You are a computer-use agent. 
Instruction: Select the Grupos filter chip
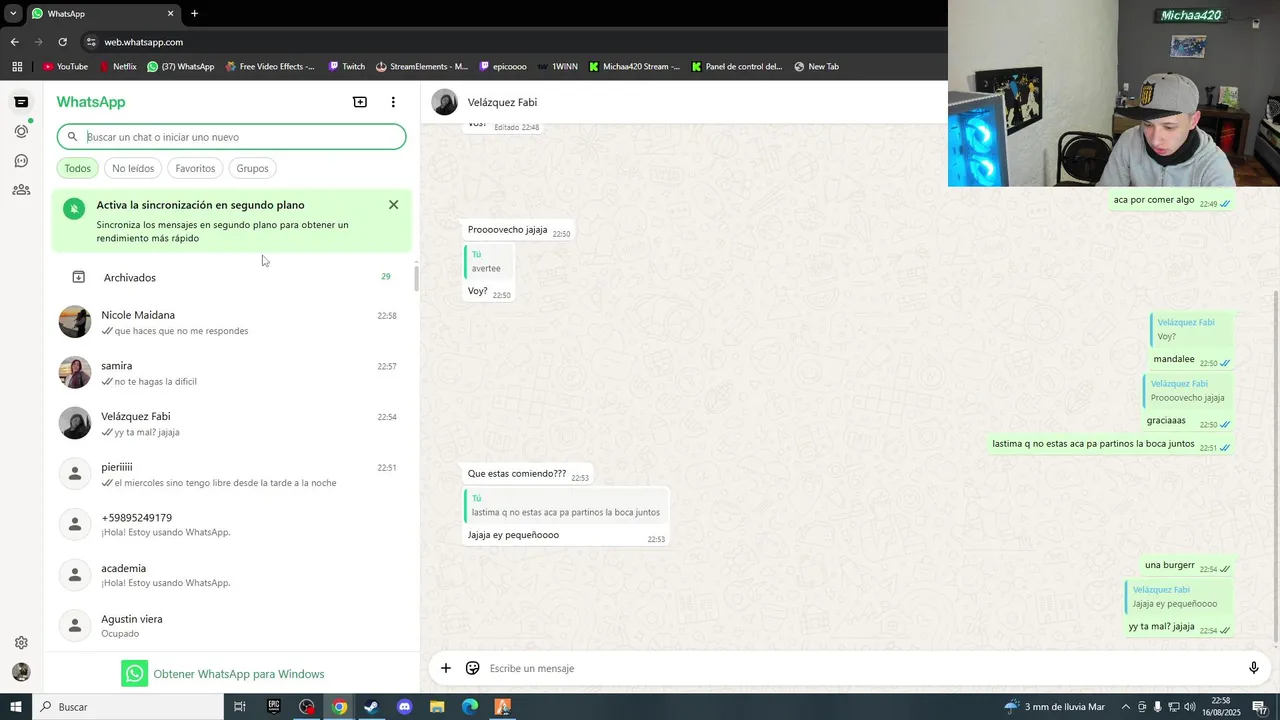(x=252, y=168)
